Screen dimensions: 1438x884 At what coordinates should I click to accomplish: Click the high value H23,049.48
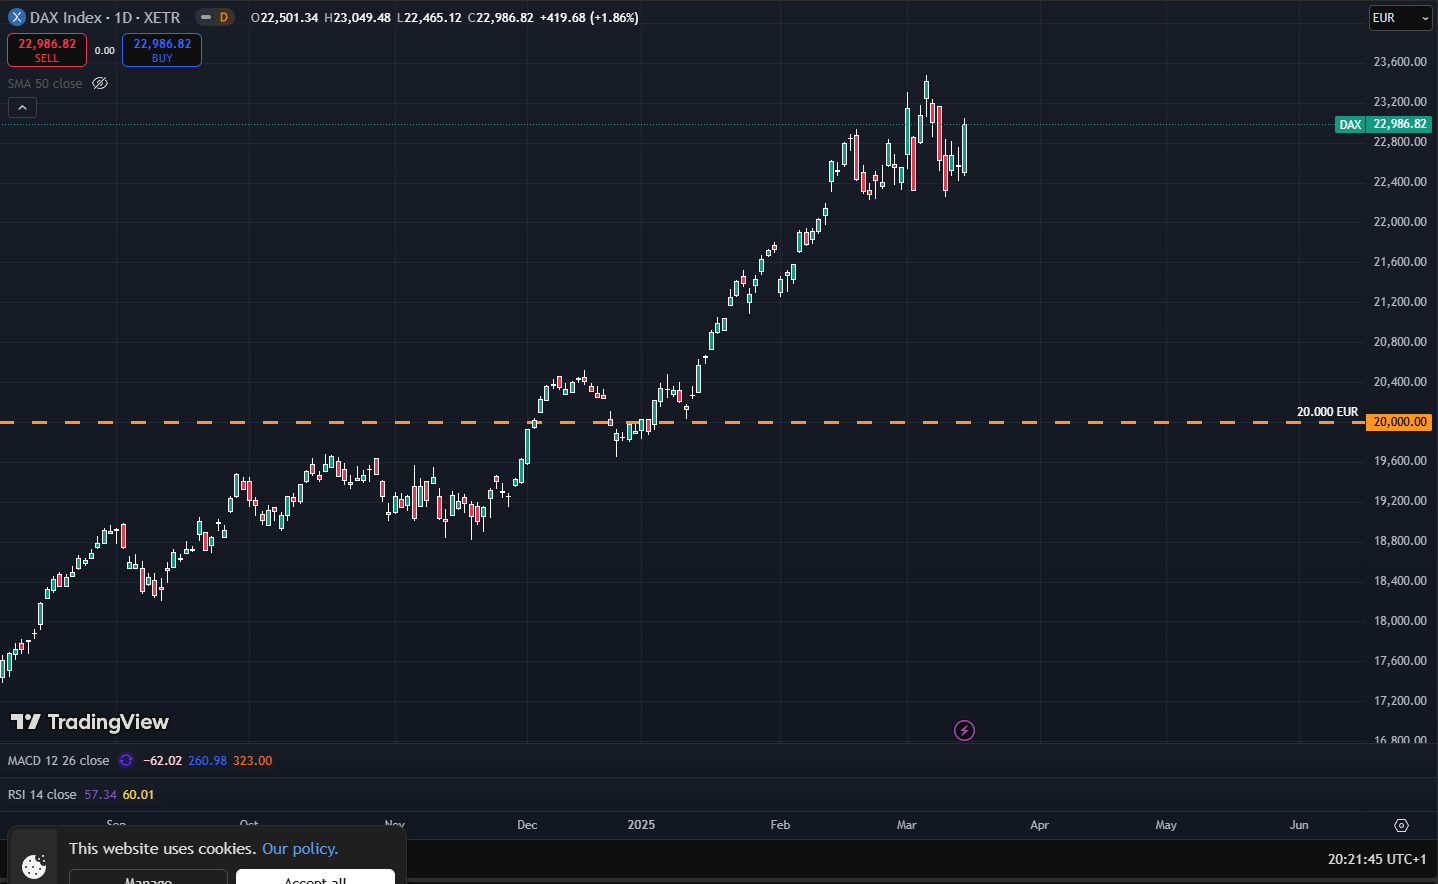(x=358, y=18)
